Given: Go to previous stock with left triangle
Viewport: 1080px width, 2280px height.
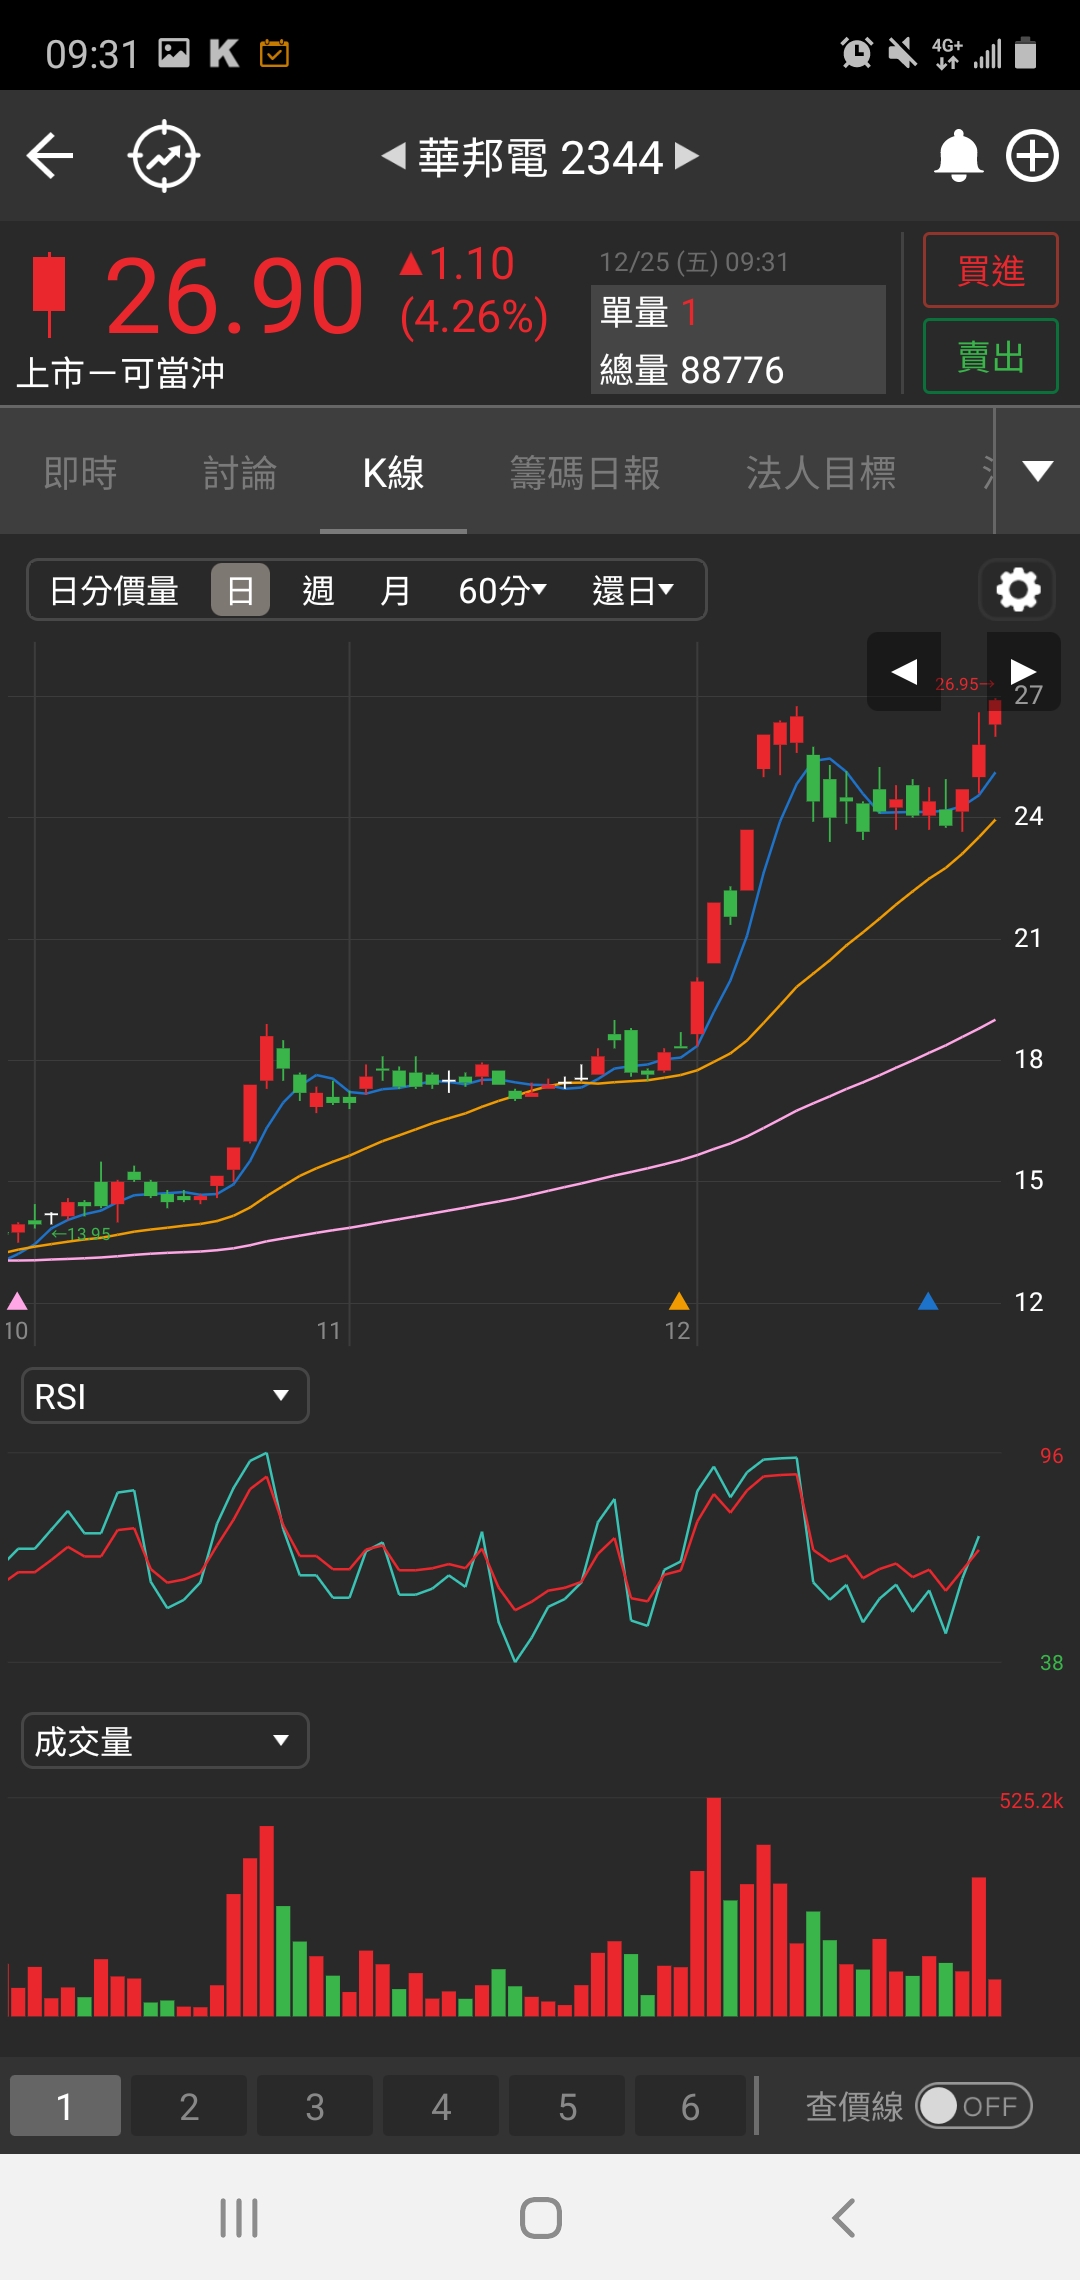Looking at the screenshot, I should pos(393,156).
